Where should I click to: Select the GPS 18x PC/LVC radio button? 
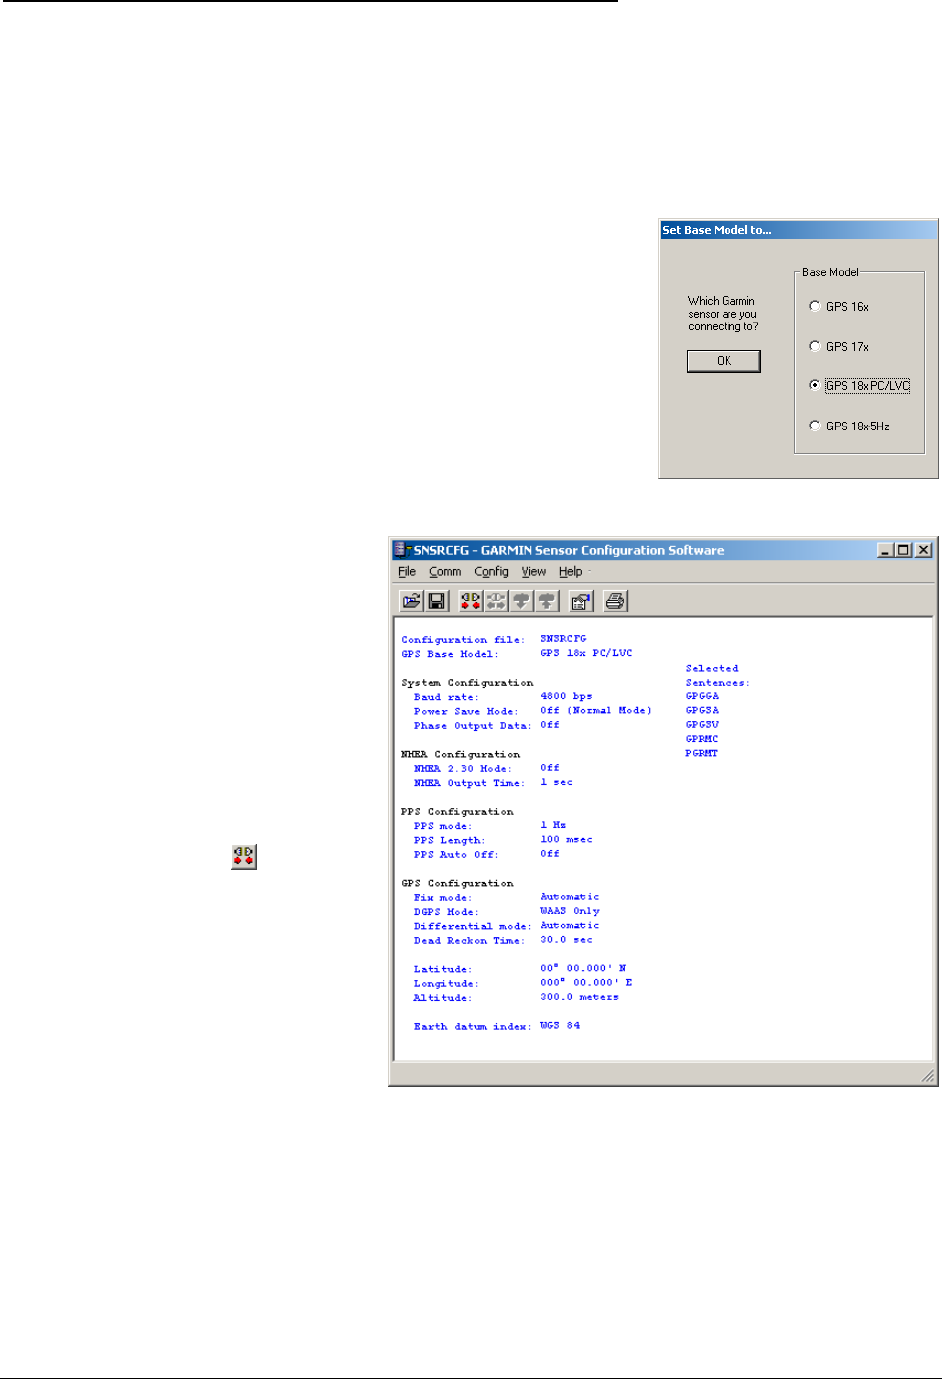[x=815, y=385]
